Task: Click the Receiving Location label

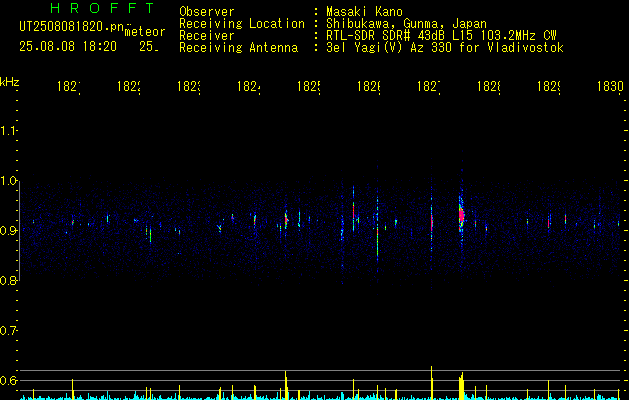Action: click(x=242, y=24)
